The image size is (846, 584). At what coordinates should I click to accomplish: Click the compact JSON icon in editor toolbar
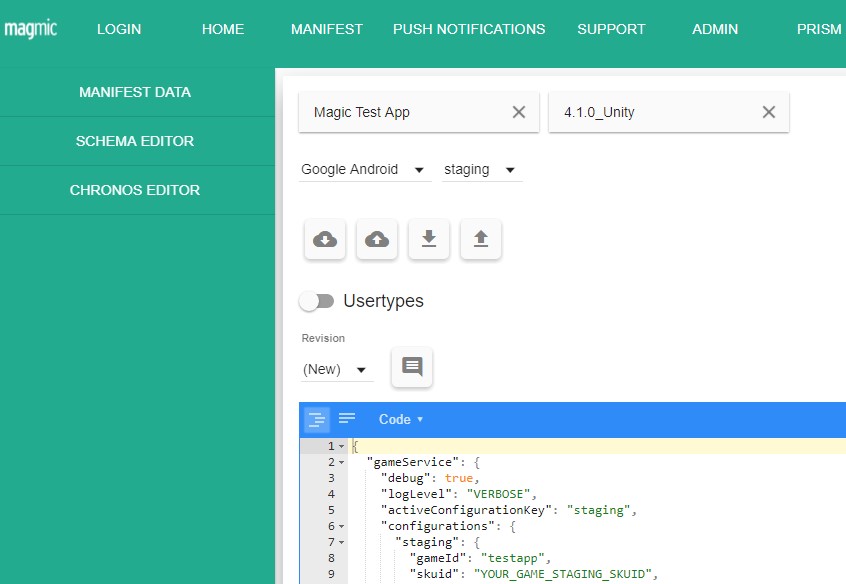[347, 419]
